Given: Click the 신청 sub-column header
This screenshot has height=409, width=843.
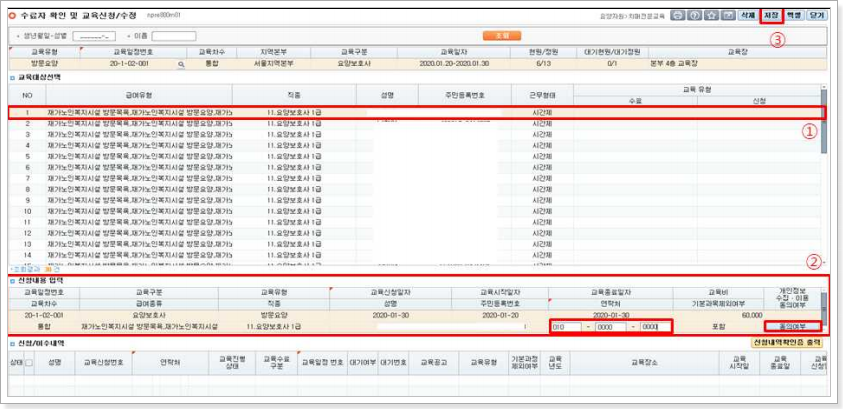Looking at the screenshot, I should pyautogui.click(x=759, y=101).
